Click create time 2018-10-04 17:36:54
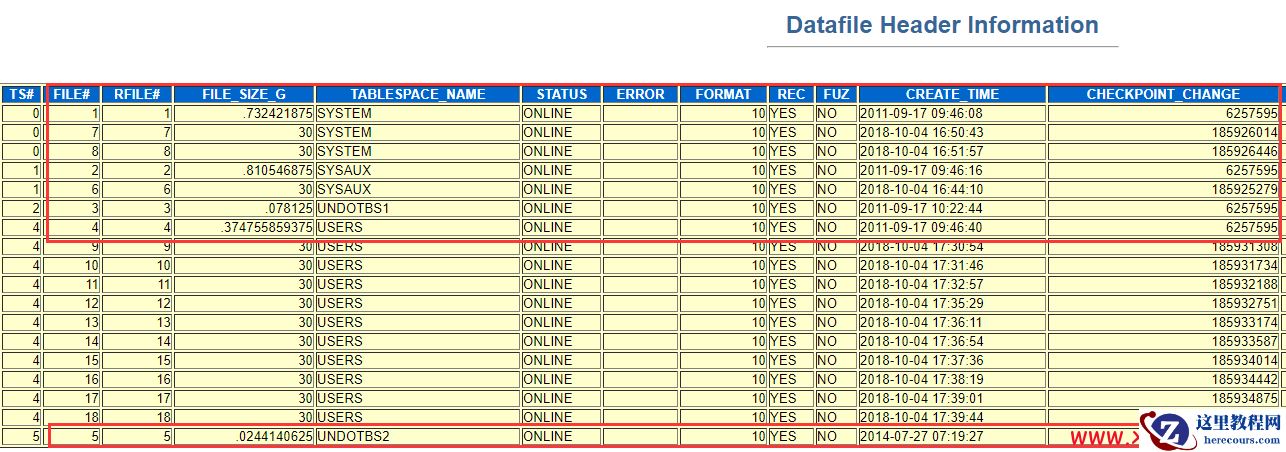 [922, 341]
